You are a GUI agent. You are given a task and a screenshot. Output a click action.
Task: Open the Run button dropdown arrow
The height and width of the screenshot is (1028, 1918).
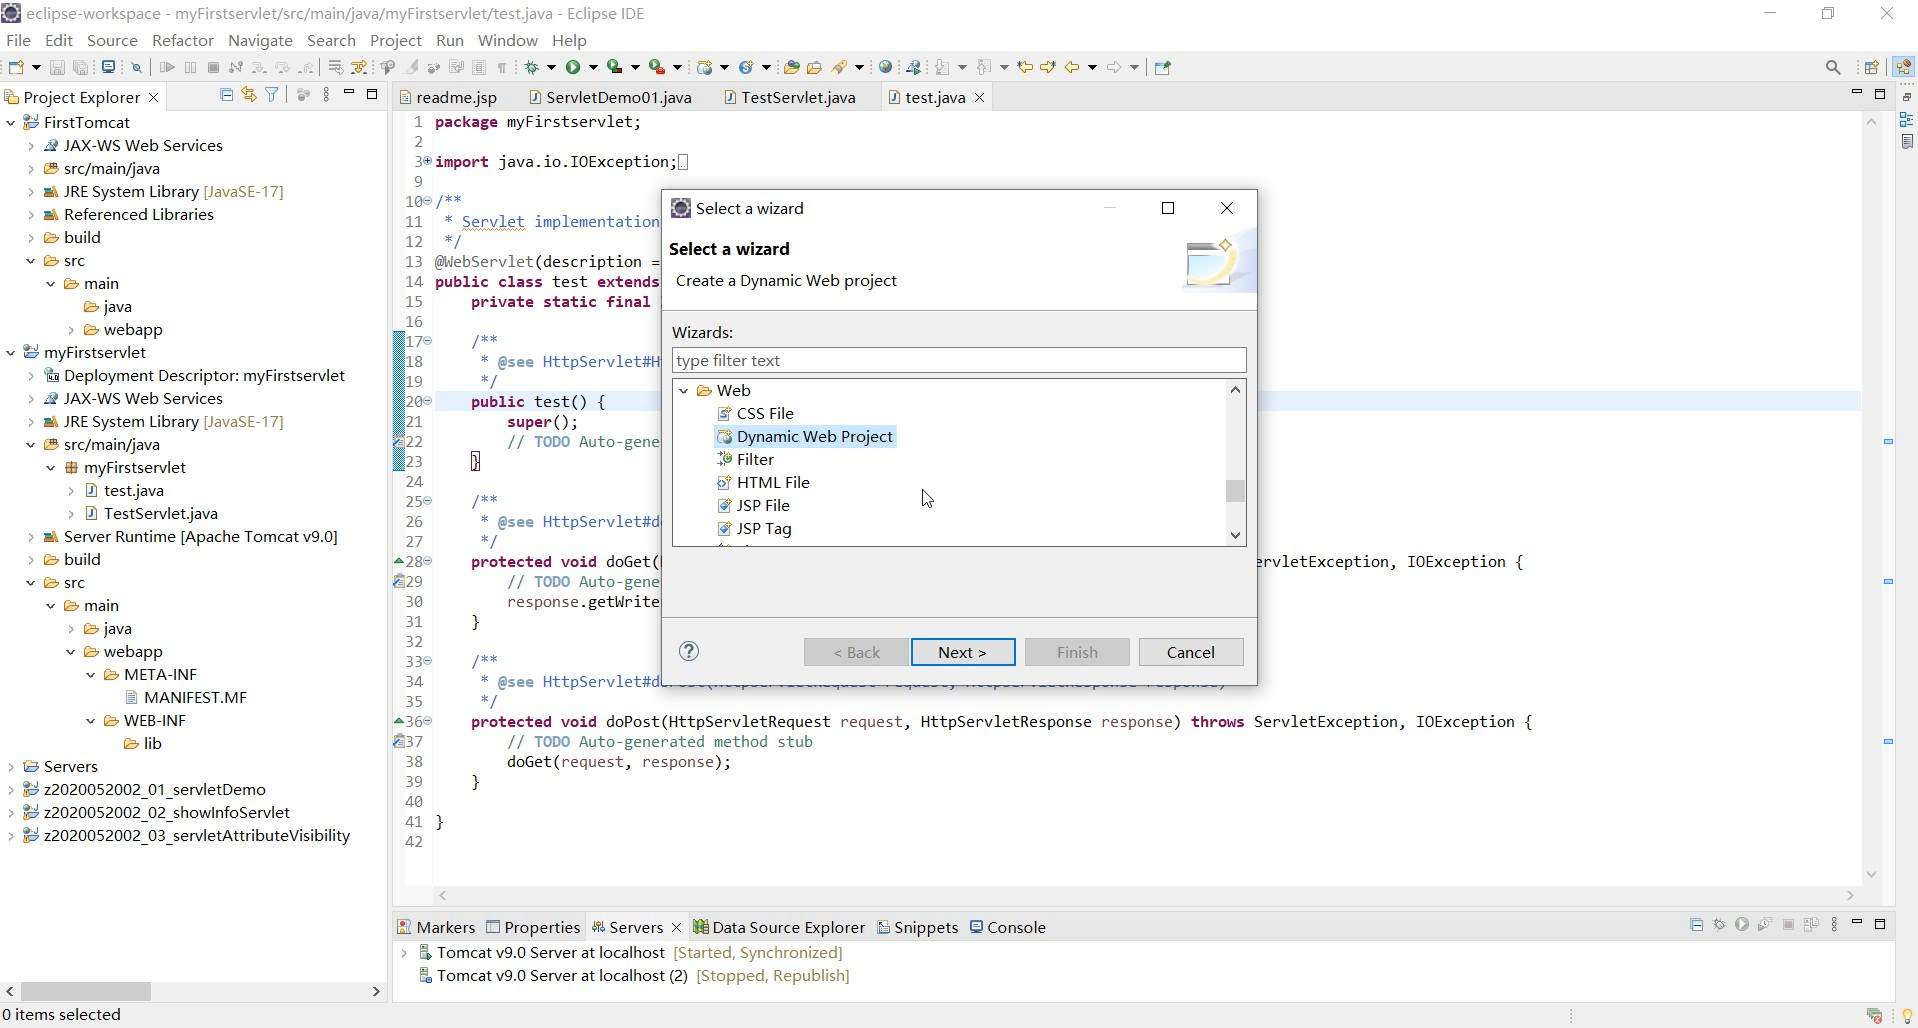click(593, 67)
